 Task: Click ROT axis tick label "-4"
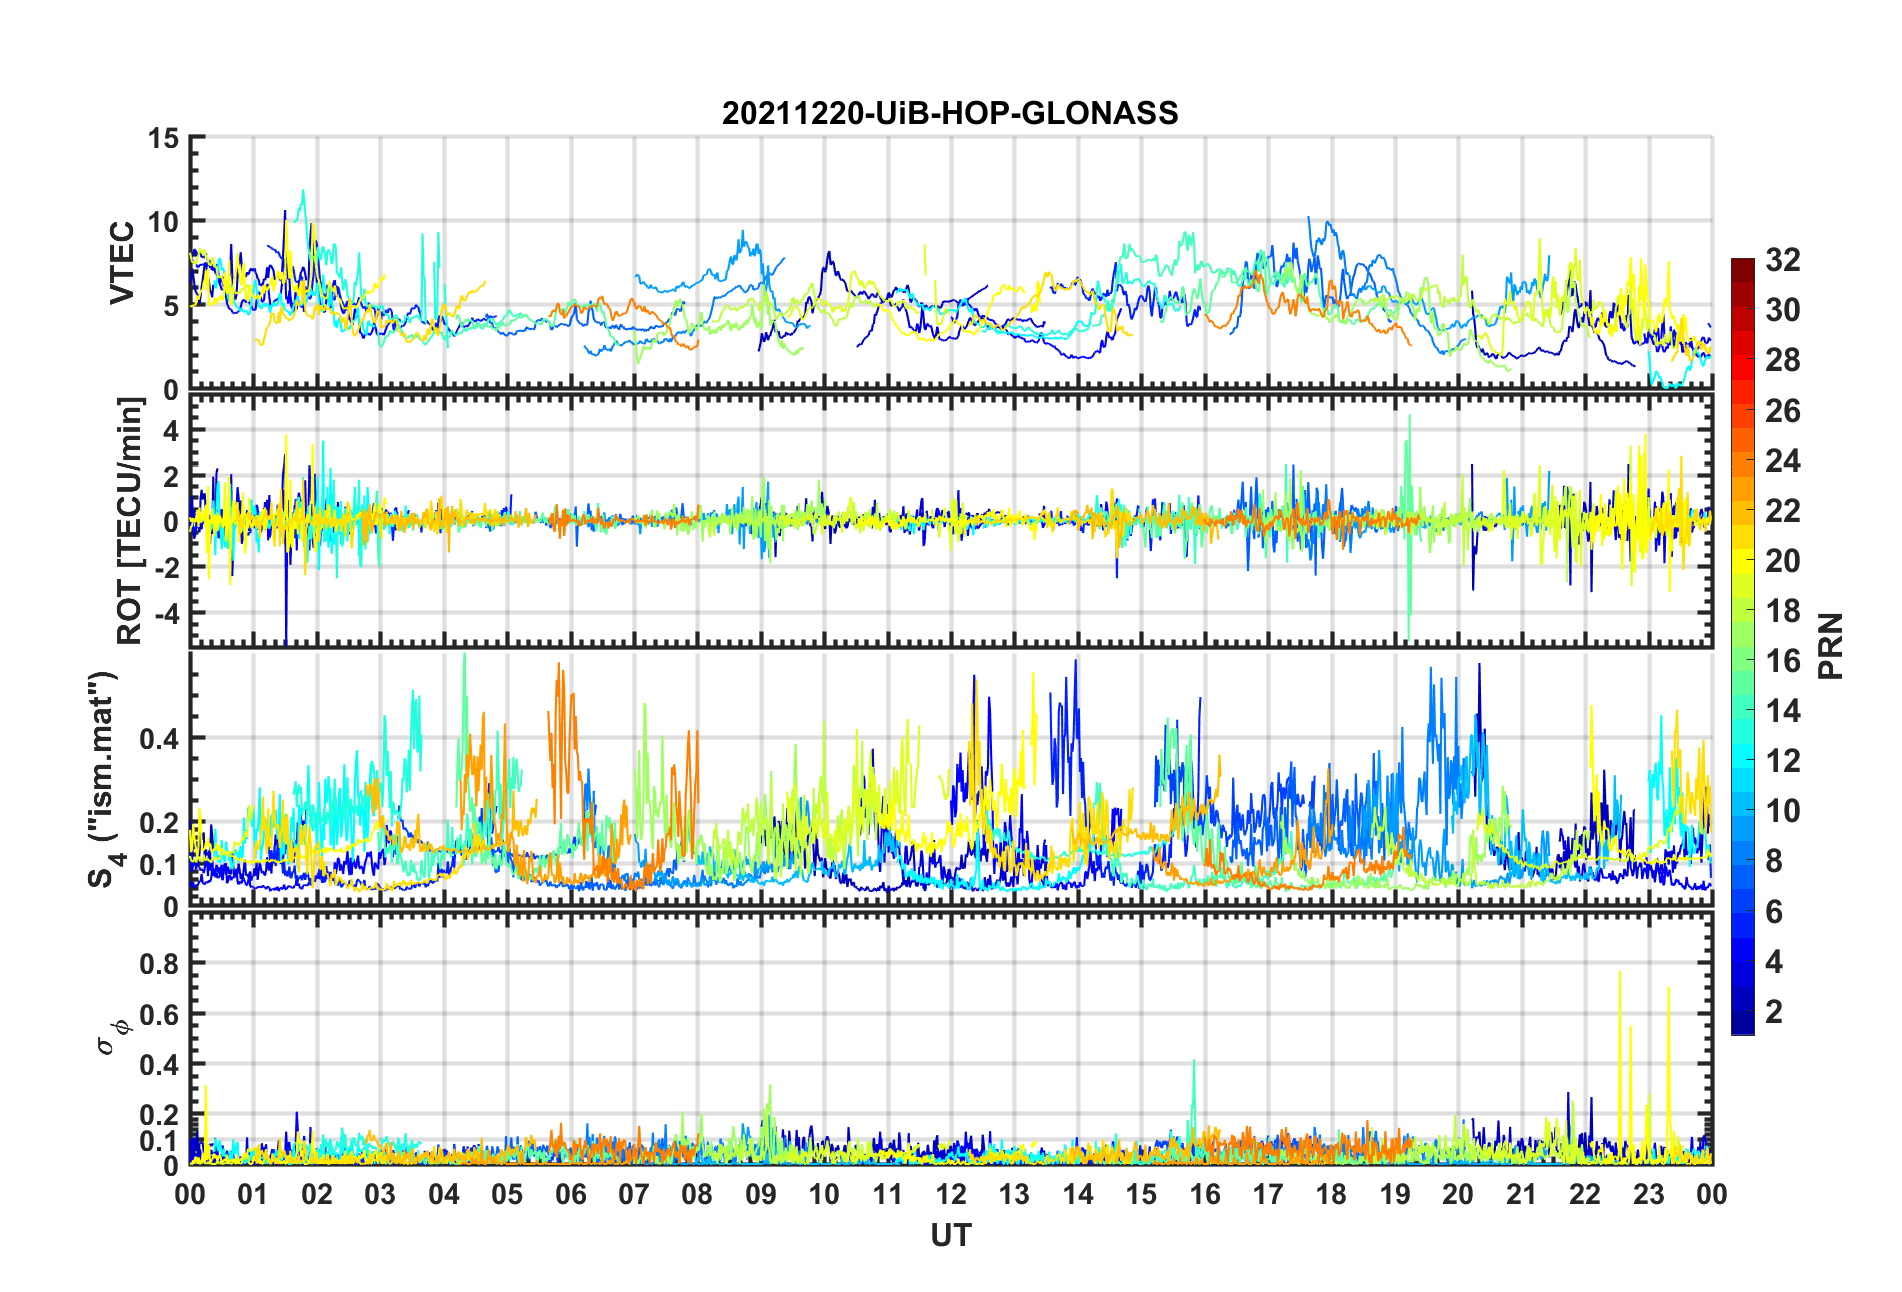point(166,611)
